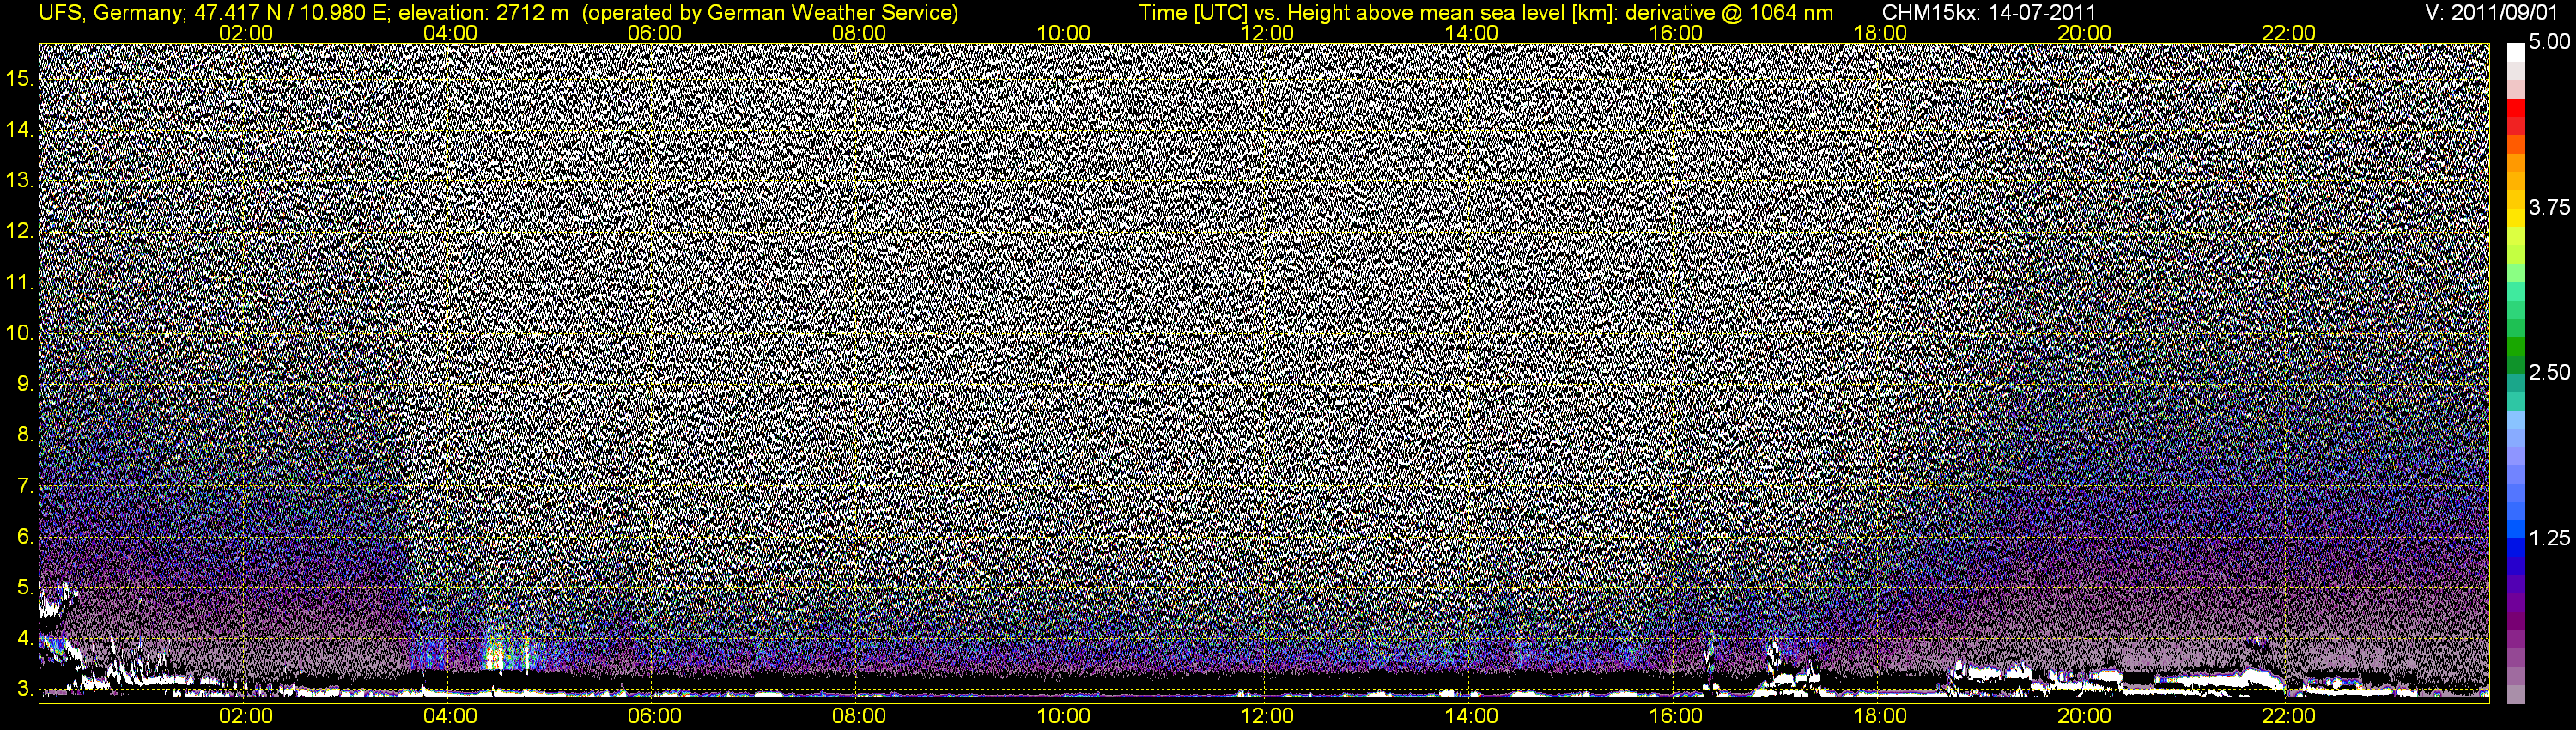Select the 'derivative @ 1064 nm' text
The image size is (2576, 730).
[x=1729, y=13]
